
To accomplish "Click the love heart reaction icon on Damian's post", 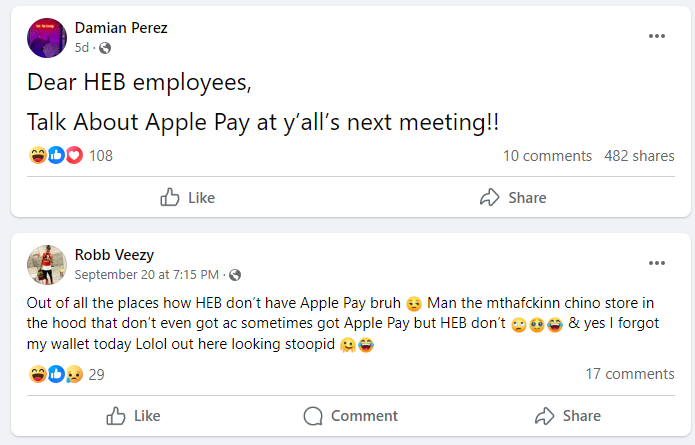I will coord(73,156).
